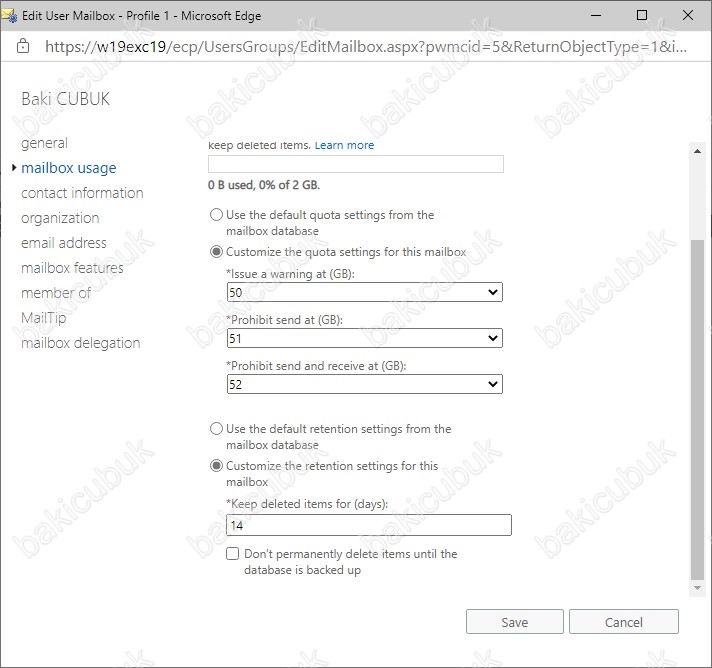Click the scroll down arrow
Screen dimensions: 712x668
point(697,588)
